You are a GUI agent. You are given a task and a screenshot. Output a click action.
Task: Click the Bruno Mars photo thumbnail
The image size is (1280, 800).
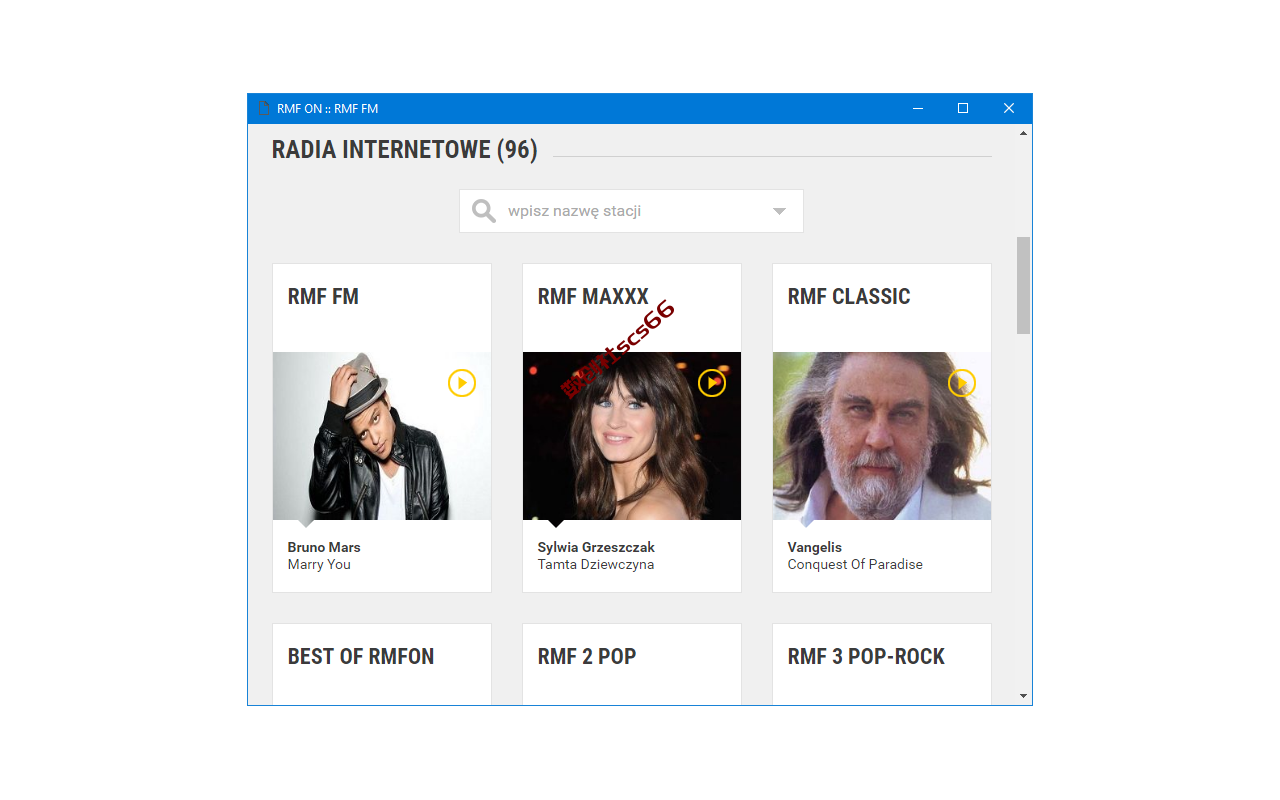[x=382, y=436]
